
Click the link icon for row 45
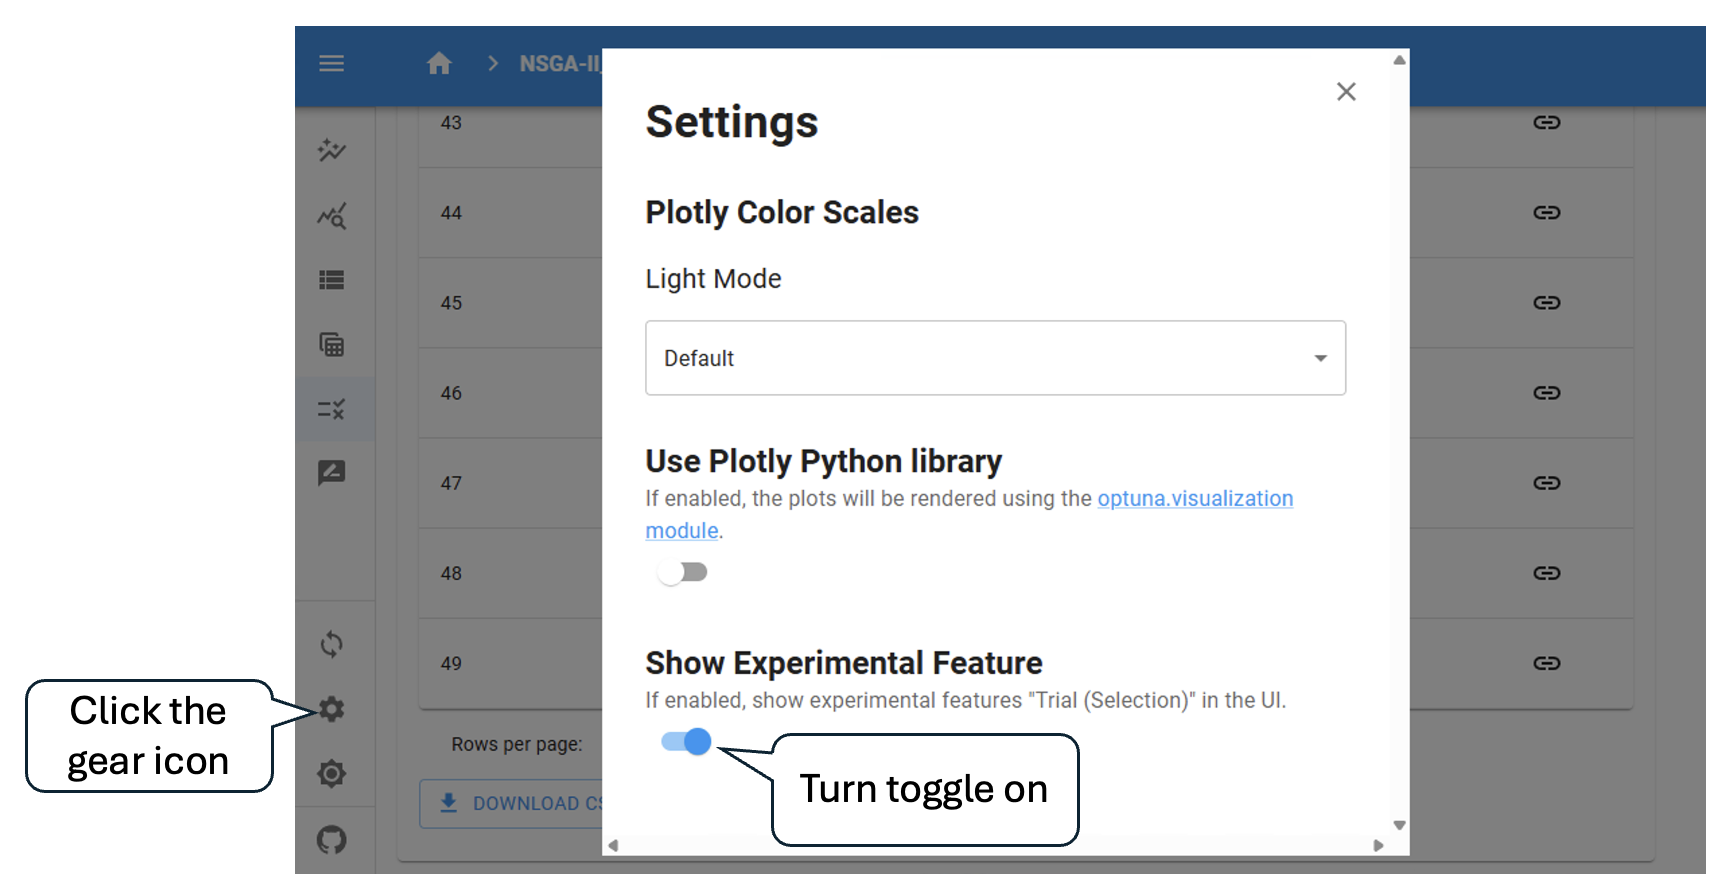1547,303
